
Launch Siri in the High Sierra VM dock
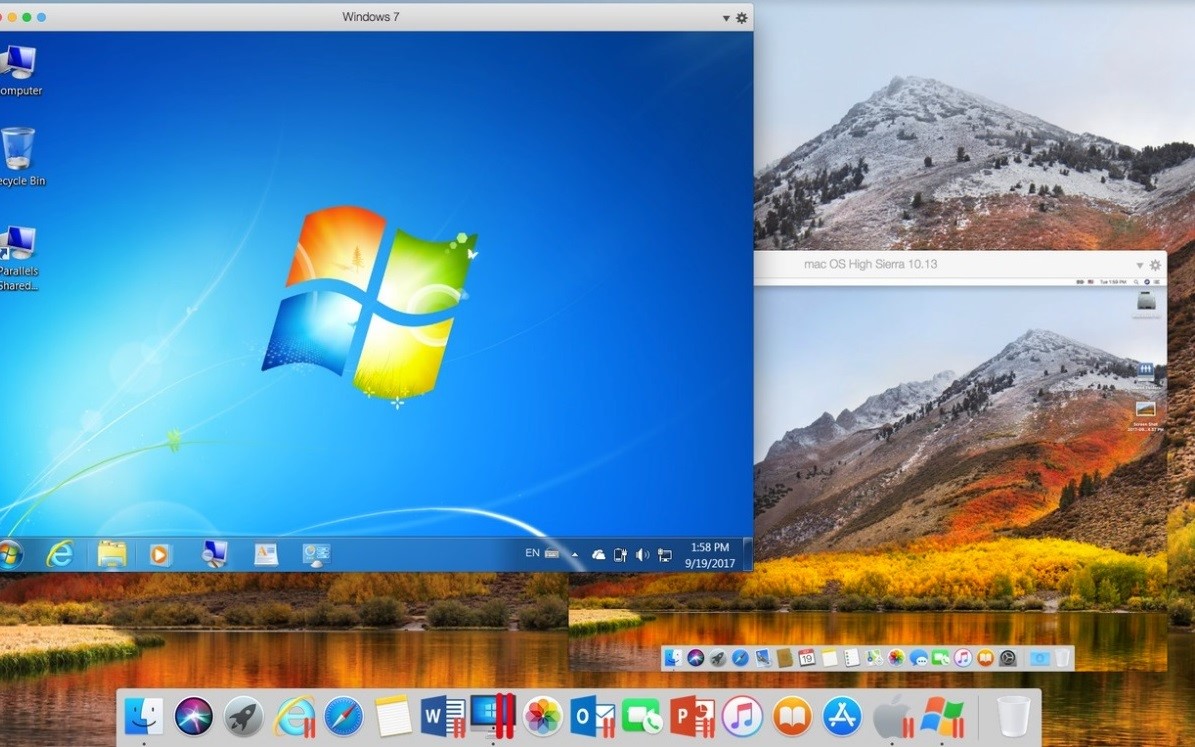click(x=695, y=658)
